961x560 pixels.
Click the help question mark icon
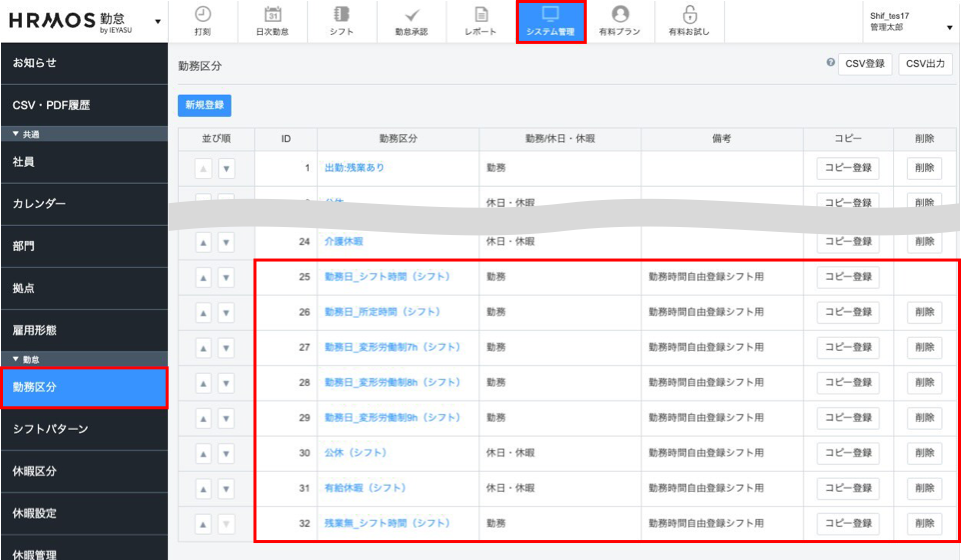[830, 63]
